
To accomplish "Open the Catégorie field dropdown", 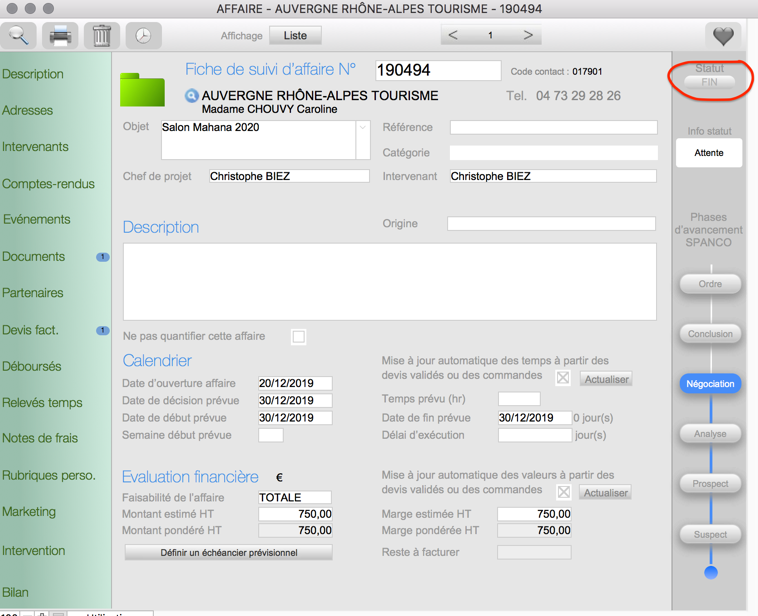I will click(x=553, y=153).
